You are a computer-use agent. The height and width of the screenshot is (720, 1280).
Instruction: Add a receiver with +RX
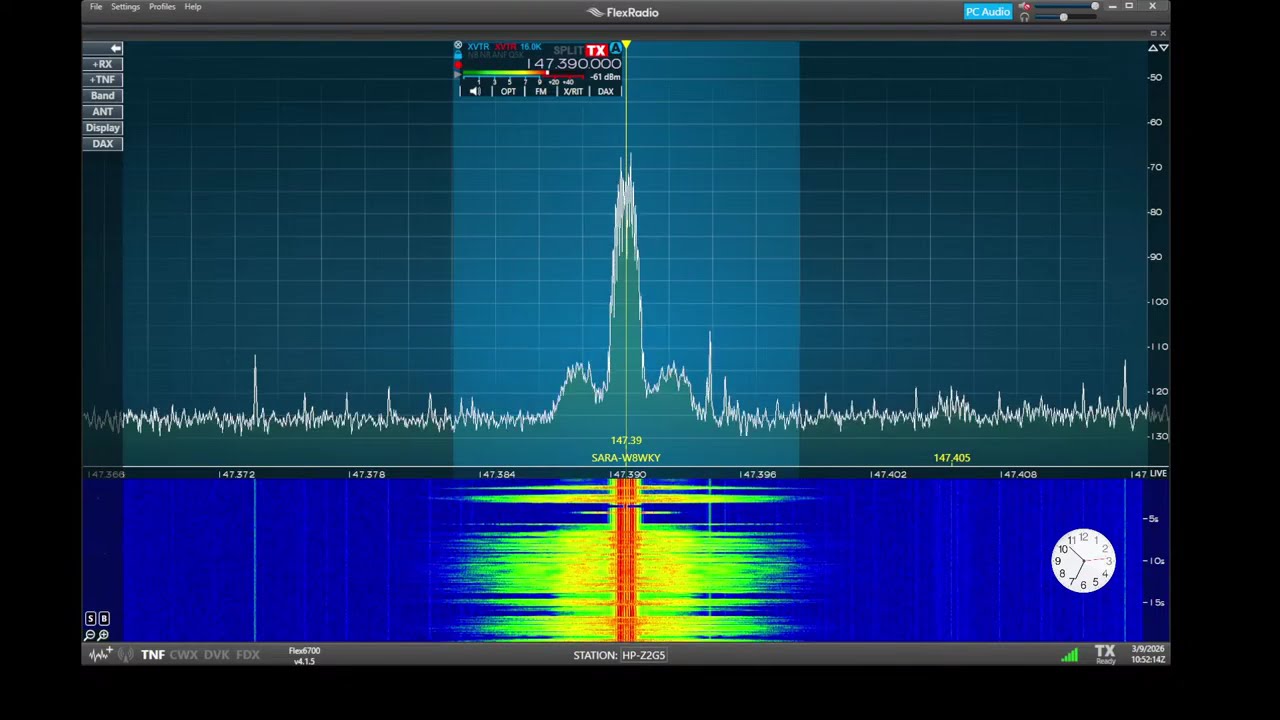[x=102, y=64]
